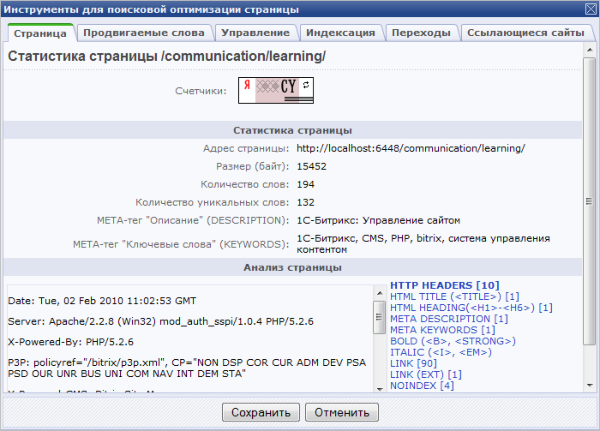Click the X-Powered-By: PHP/5.2.6 line
The height and width of the screenshot is (431, 600).
click(70, 342)
